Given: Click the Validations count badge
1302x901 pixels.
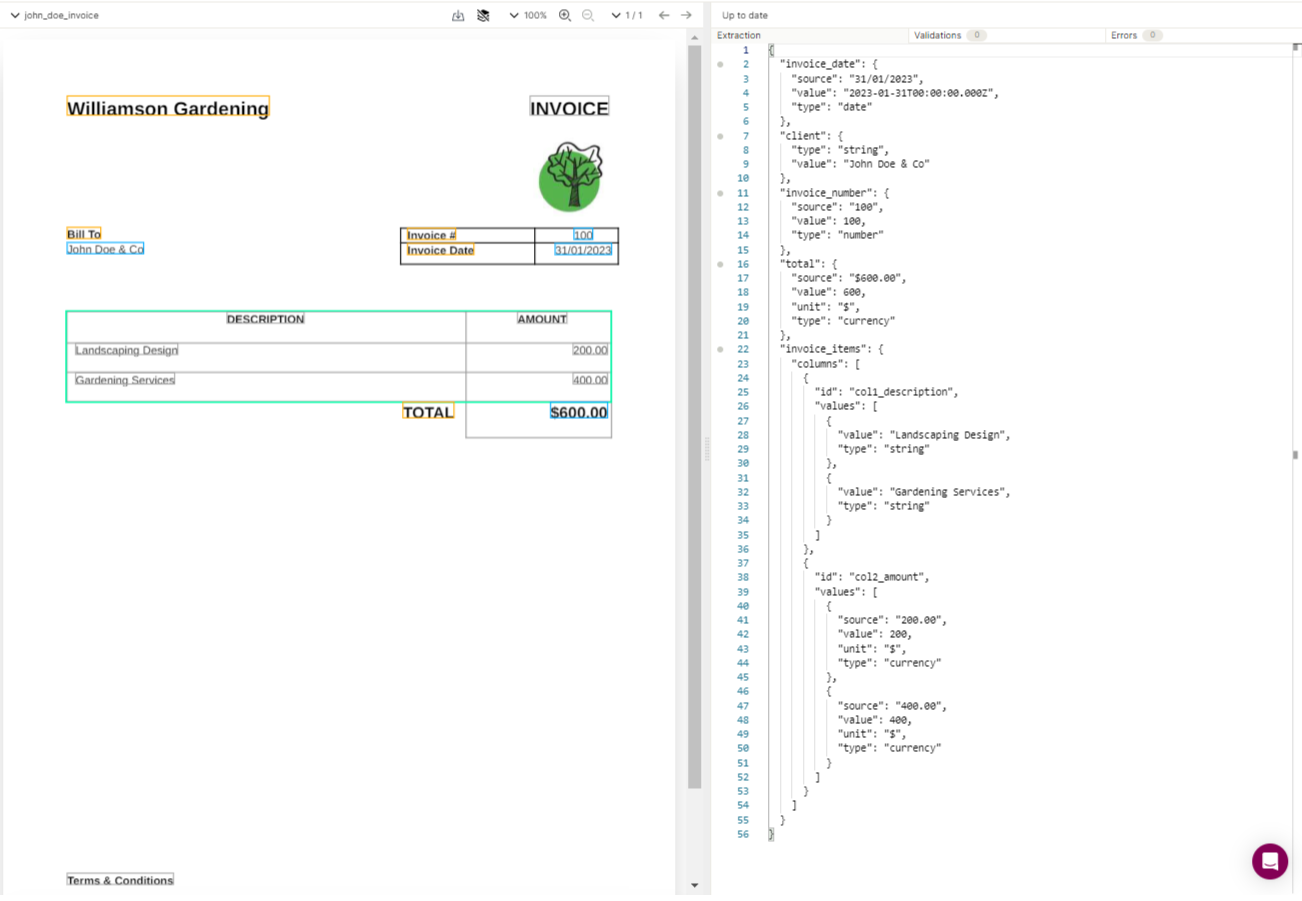Looking at the screenshot, I should click(976, 35).
